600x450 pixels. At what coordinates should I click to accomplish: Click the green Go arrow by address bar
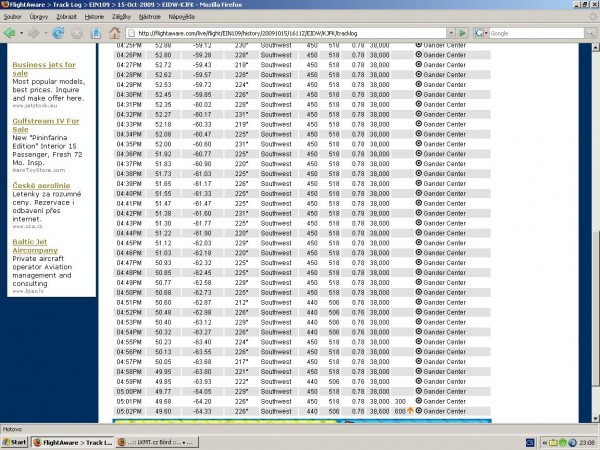462,33
